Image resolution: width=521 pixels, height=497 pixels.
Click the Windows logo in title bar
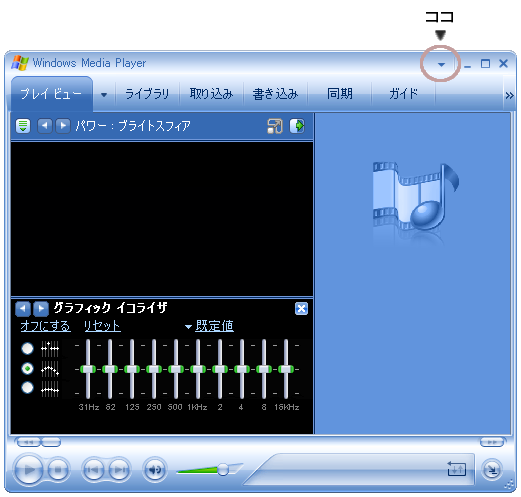point(20,63)
